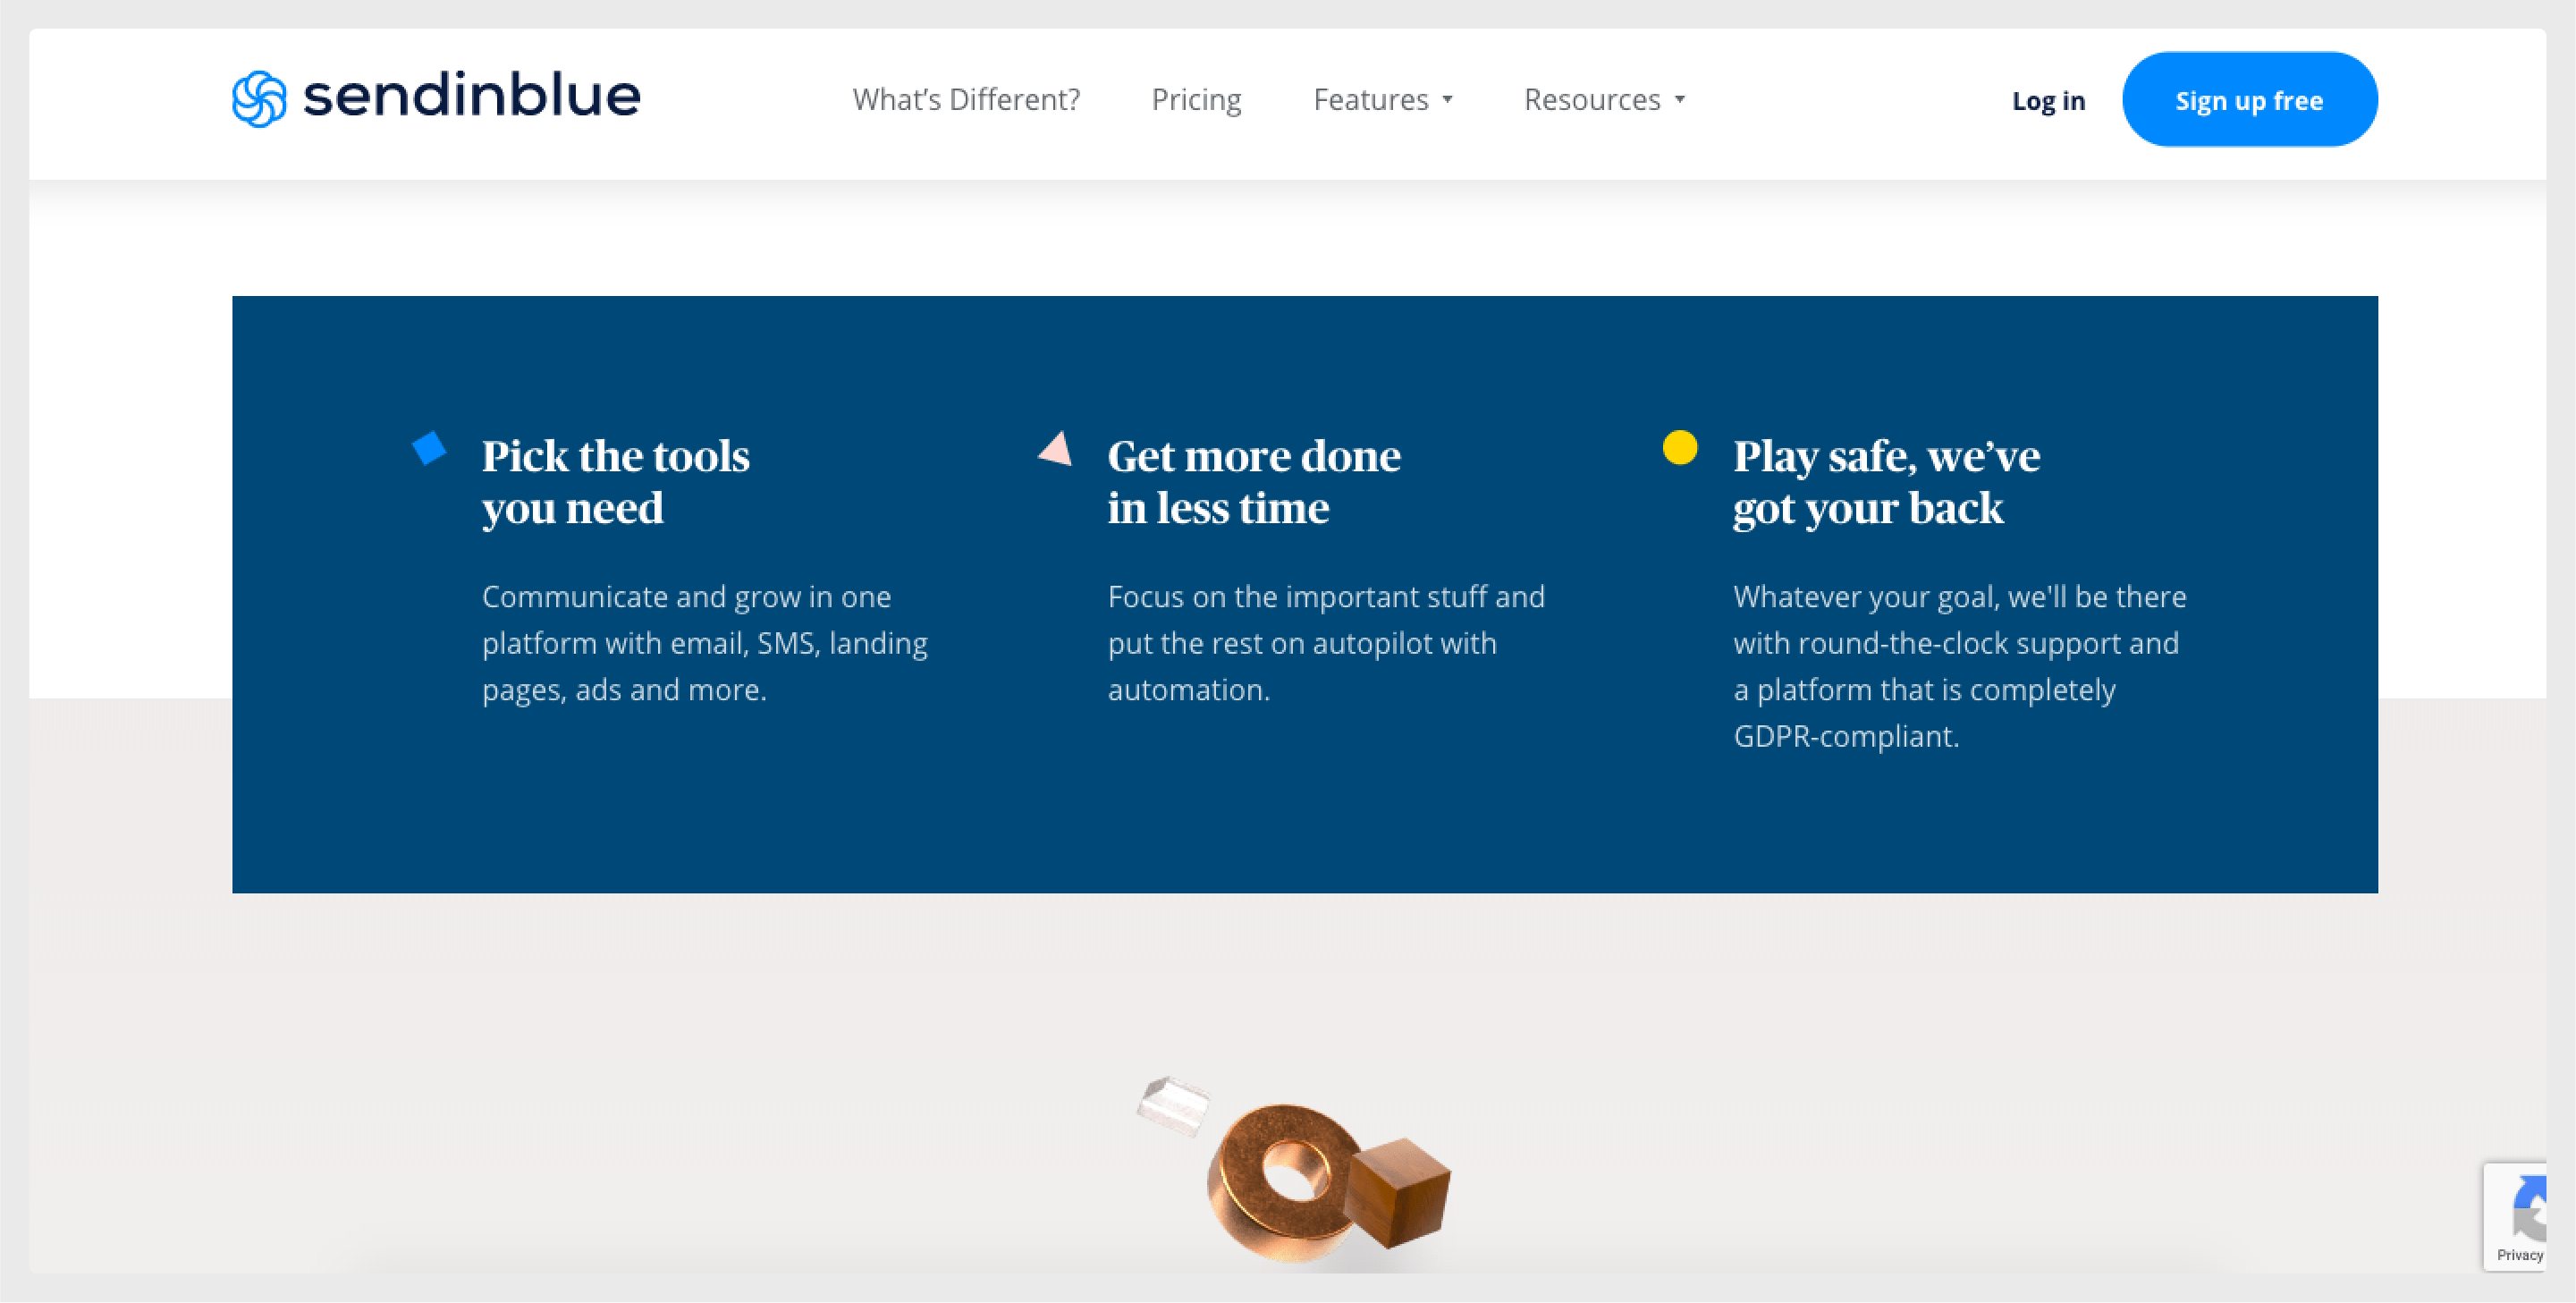Click the Sendinblue swirl logo icon
Viewport: 2576px width, 1303px height.
click(x=259, y=99)
